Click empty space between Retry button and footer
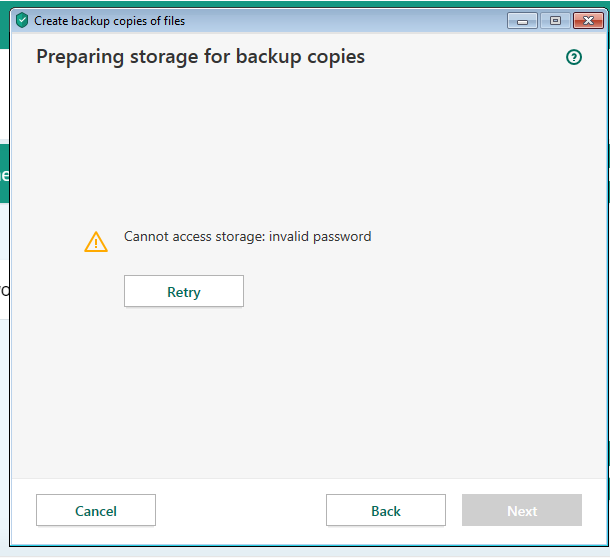 point(300,390)
